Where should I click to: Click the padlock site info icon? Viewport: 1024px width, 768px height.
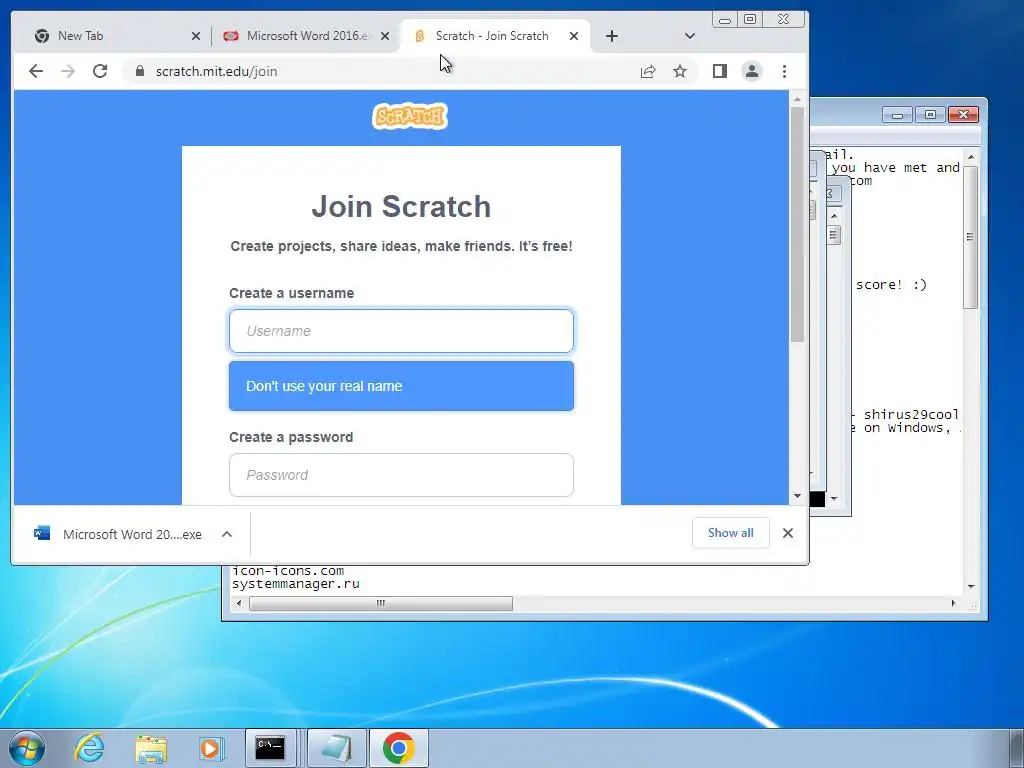[140, 71]
